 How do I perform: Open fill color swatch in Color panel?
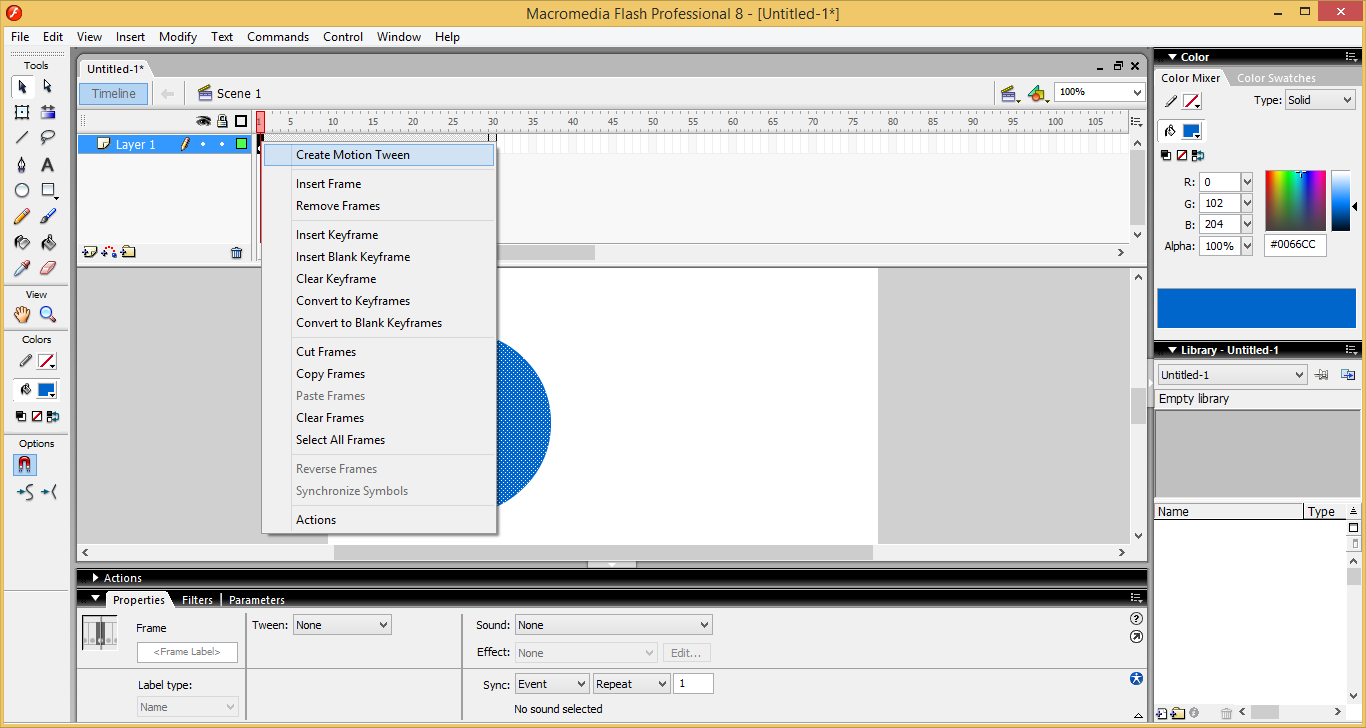(x=1190, y=131)
